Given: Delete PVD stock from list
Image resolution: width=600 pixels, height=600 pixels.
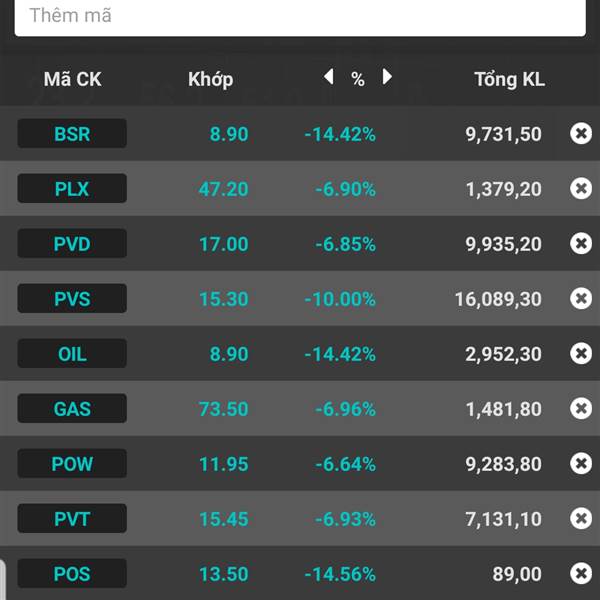Looking at the screenshot, I should (x=581, y=243).
